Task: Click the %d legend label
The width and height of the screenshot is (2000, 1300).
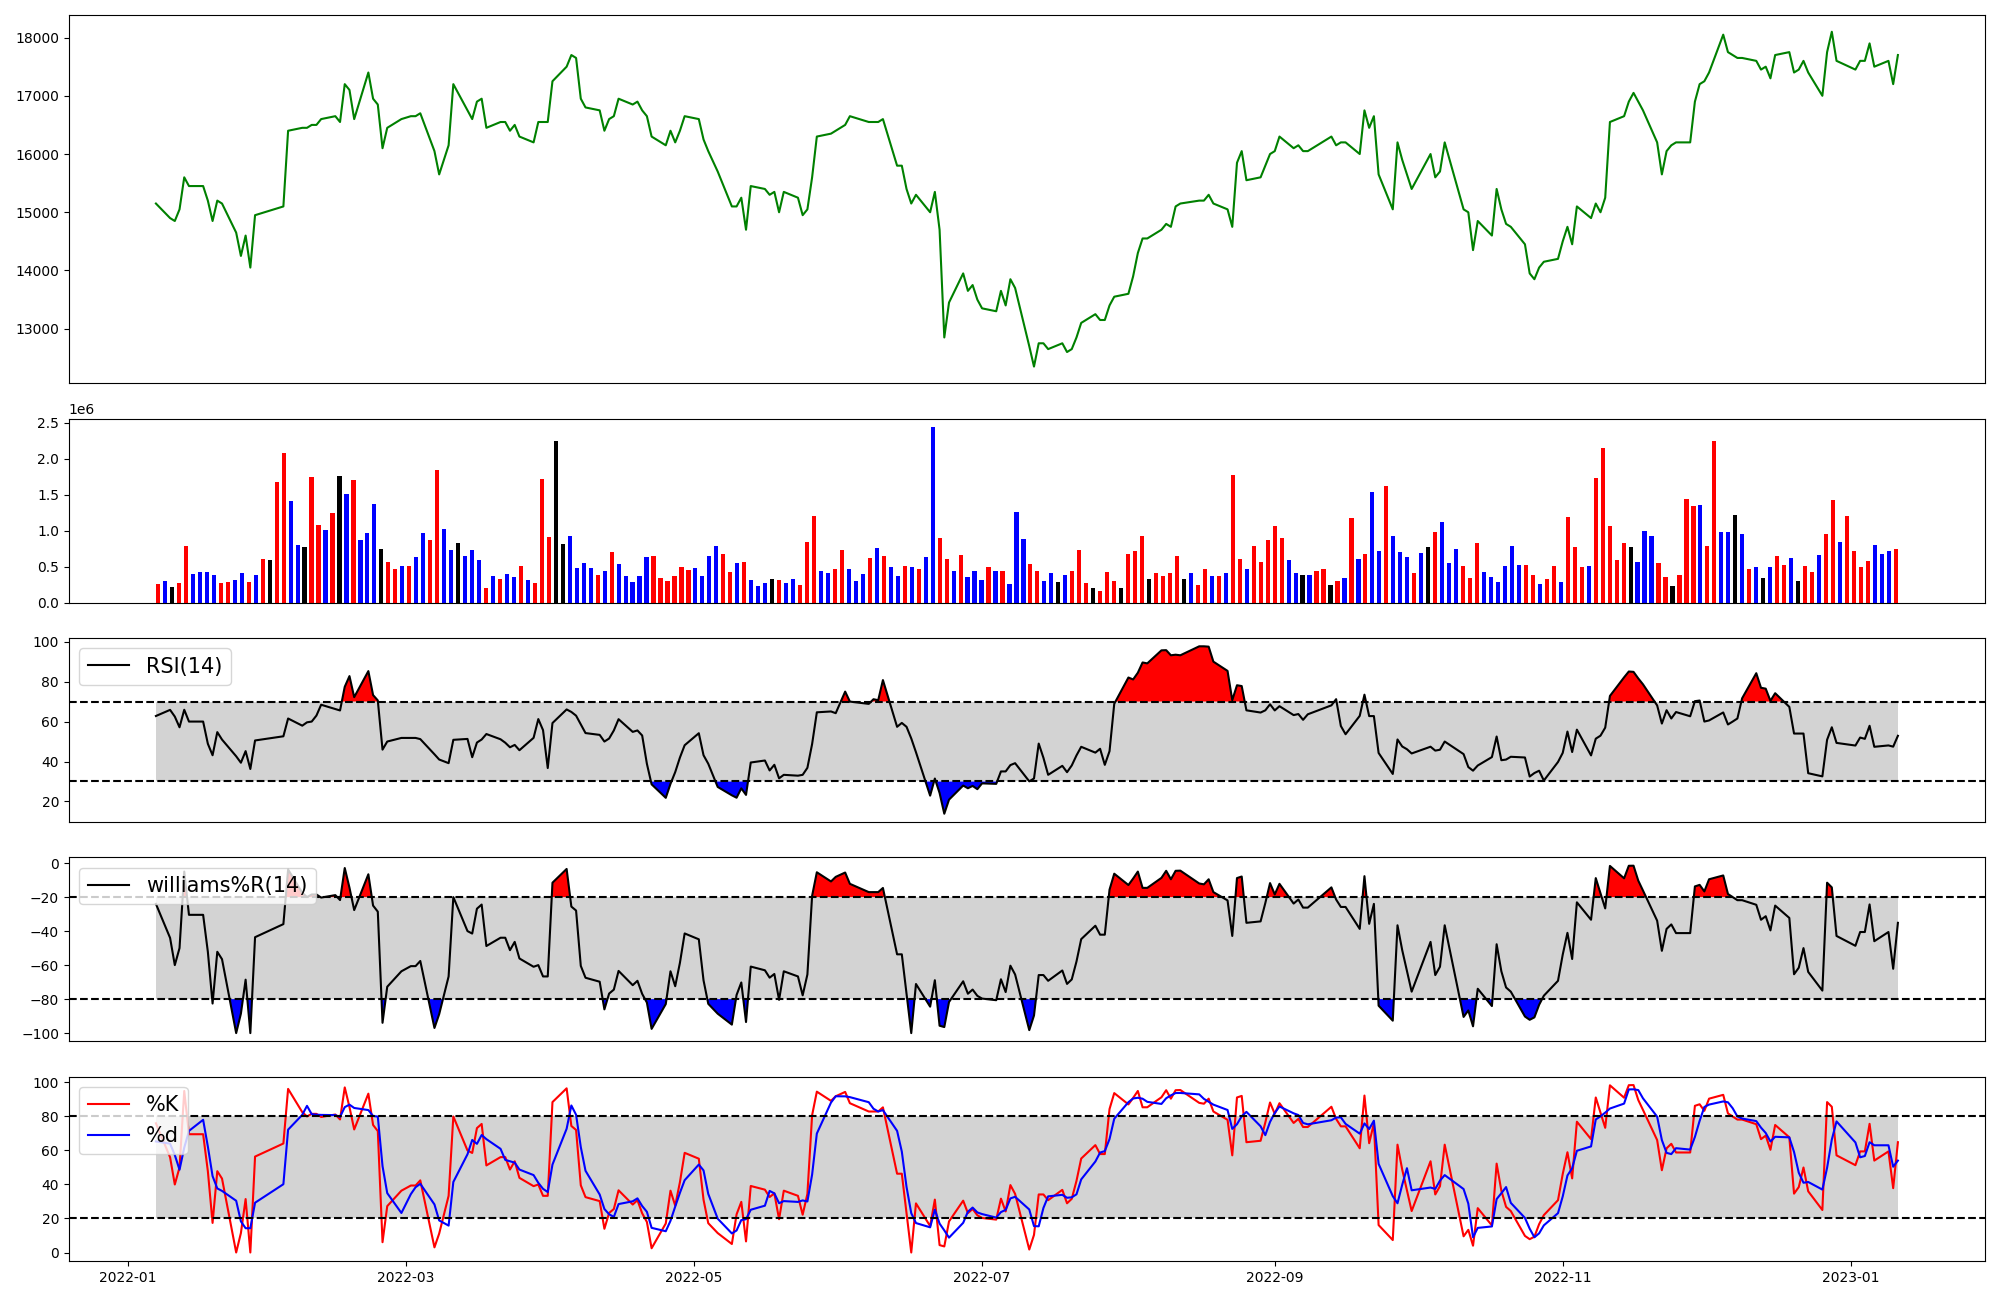Action: (x=162, y=1135)
